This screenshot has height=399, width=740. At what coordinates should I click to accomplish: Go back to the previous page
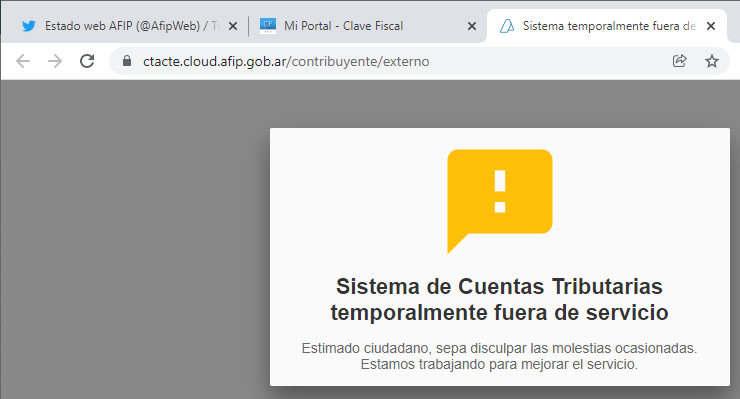[x=23, y=61]
